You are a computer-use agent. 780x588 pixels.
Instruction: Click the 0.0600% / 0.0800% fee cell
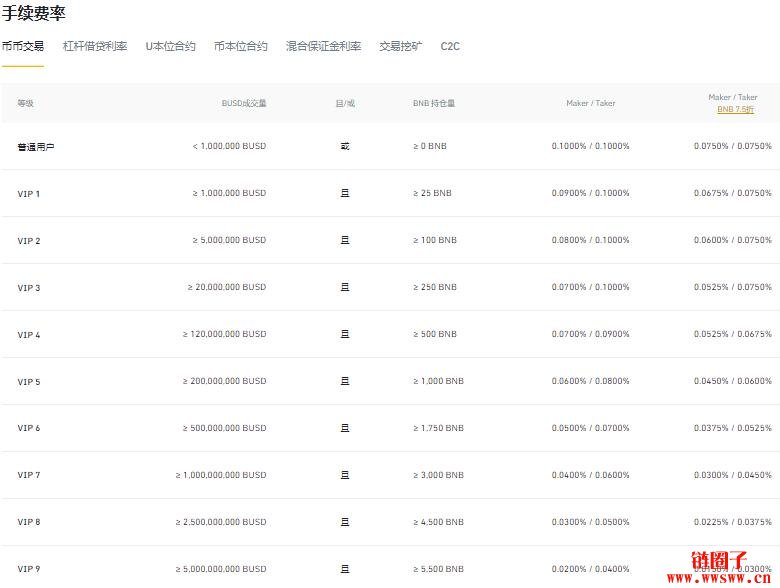pos(590,381)
